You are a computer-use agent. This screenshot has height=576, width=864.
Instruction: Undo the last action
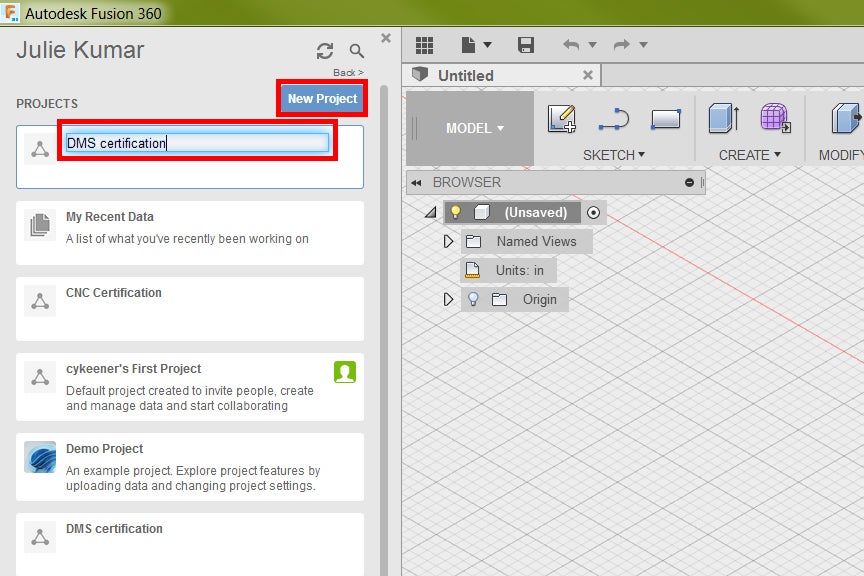click(x=571, y=45)
